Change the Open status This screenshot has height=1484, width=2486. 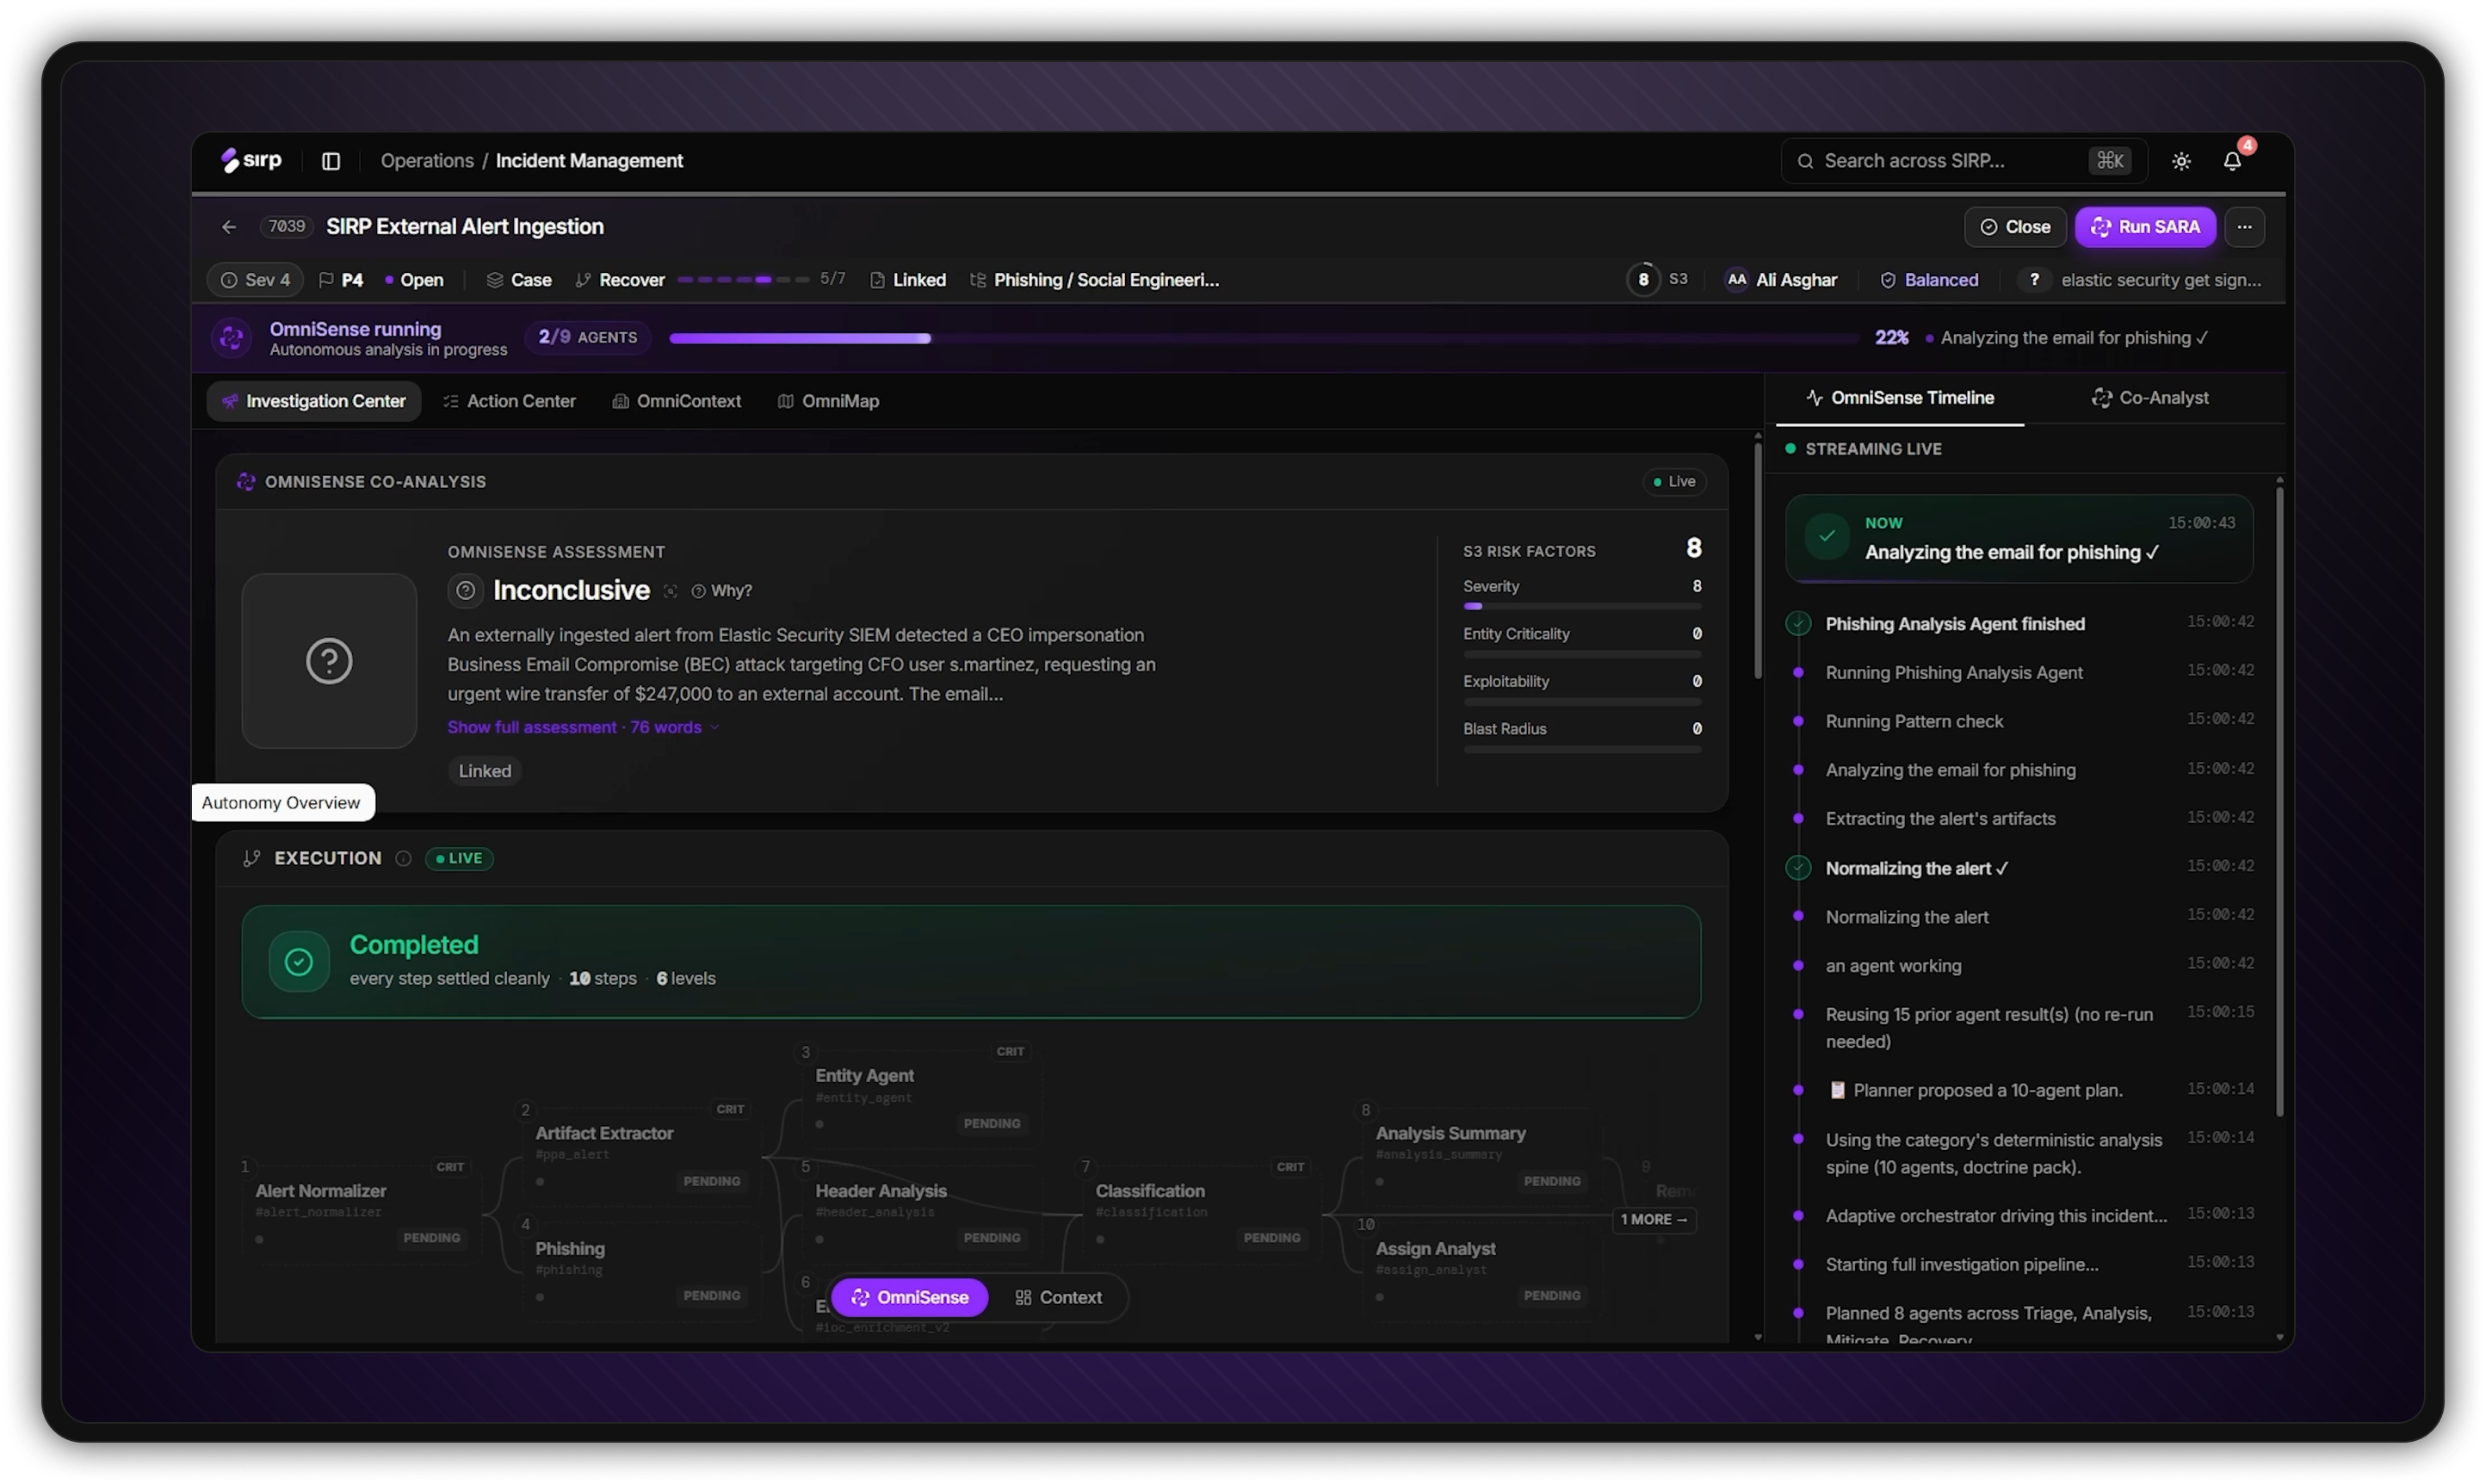coord(414,280)
